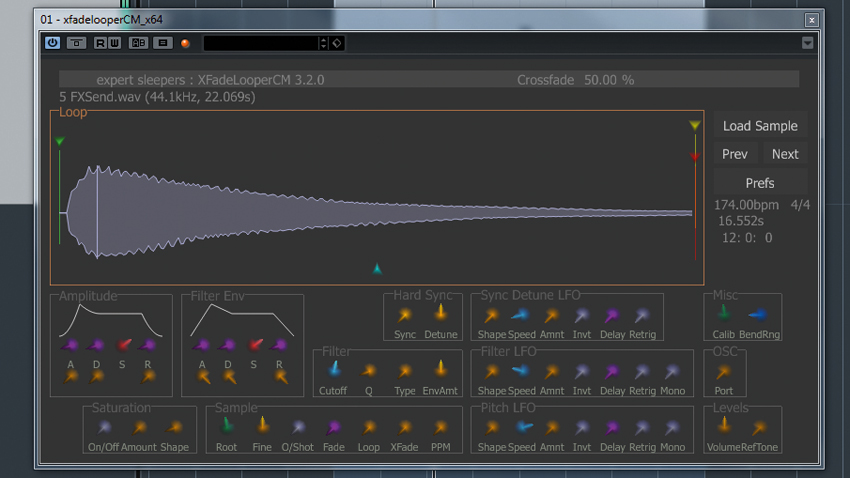
Task: Click the Misc Calib knob
Action: [x=724, y=313]
